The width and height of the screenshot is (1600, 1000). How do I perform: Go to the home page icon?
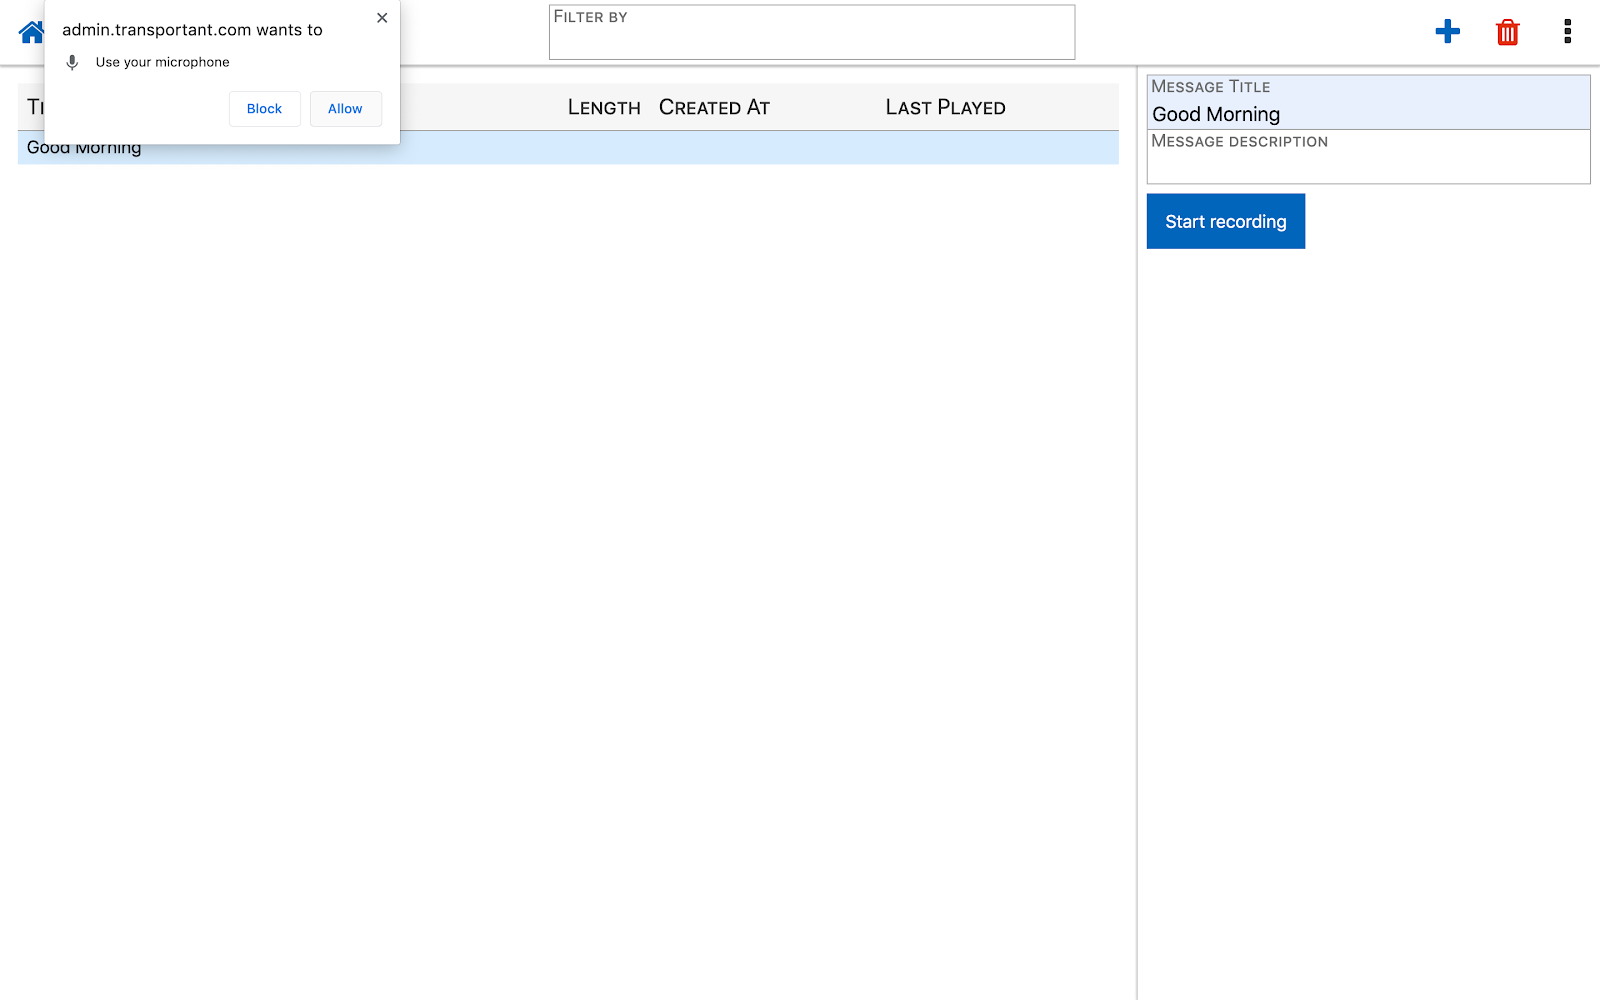click(30, 32)
